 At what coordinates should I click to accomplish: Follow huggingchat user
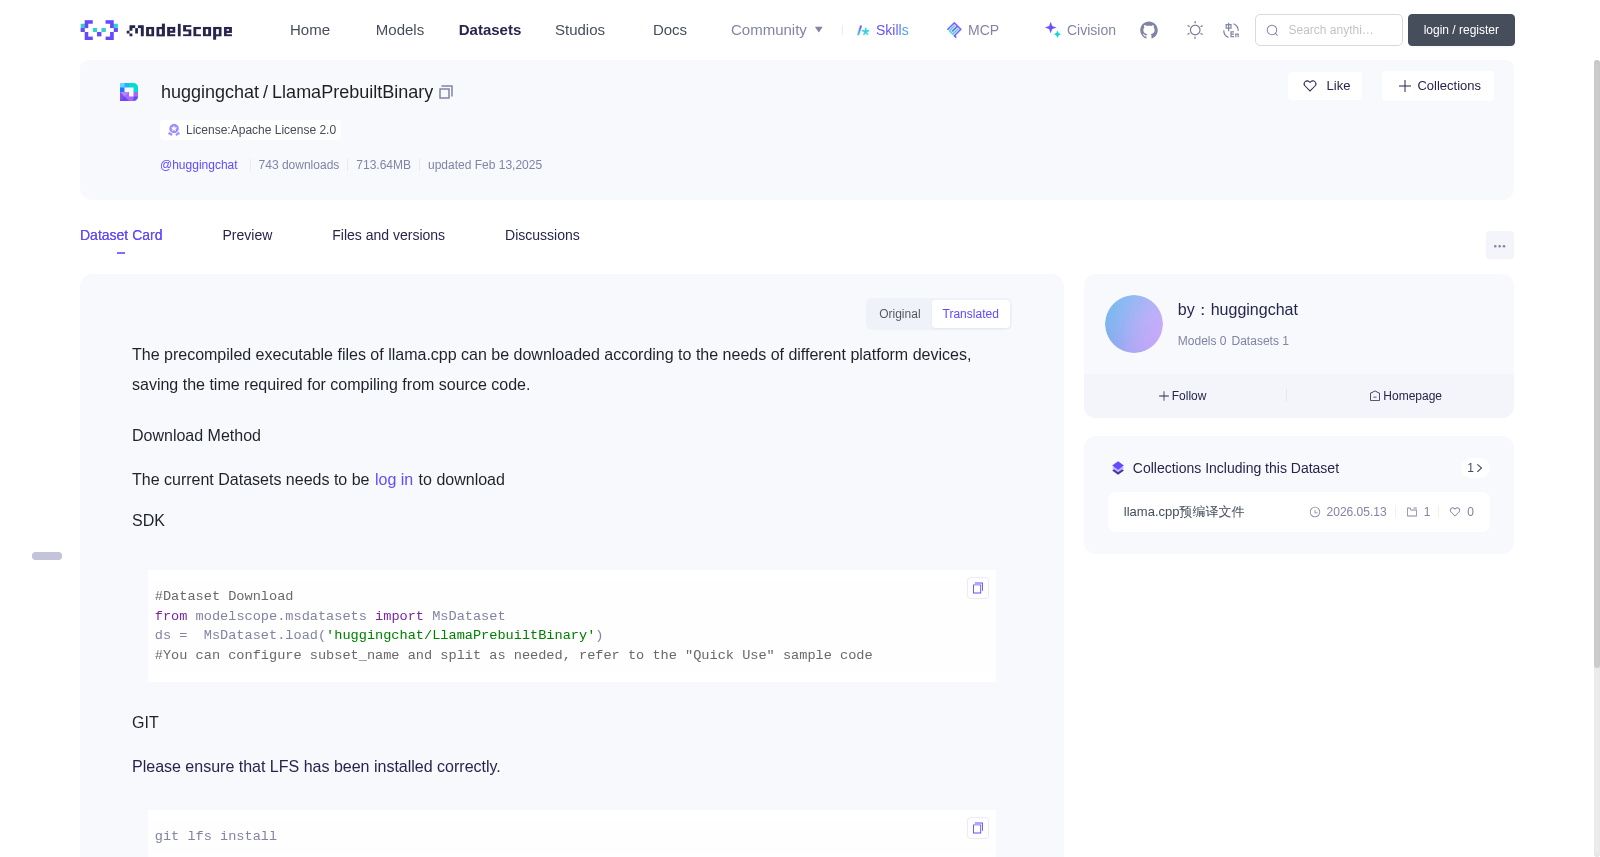(x=1183, y=396)
